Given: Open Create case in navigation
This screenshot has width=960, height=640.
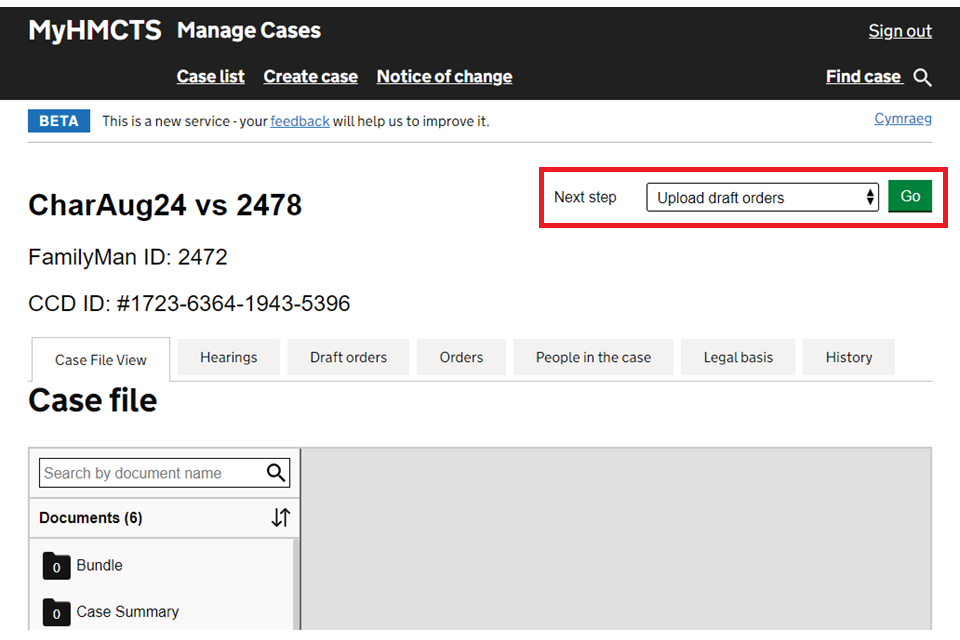Looking at the screenshot, I should pos(310,77).
